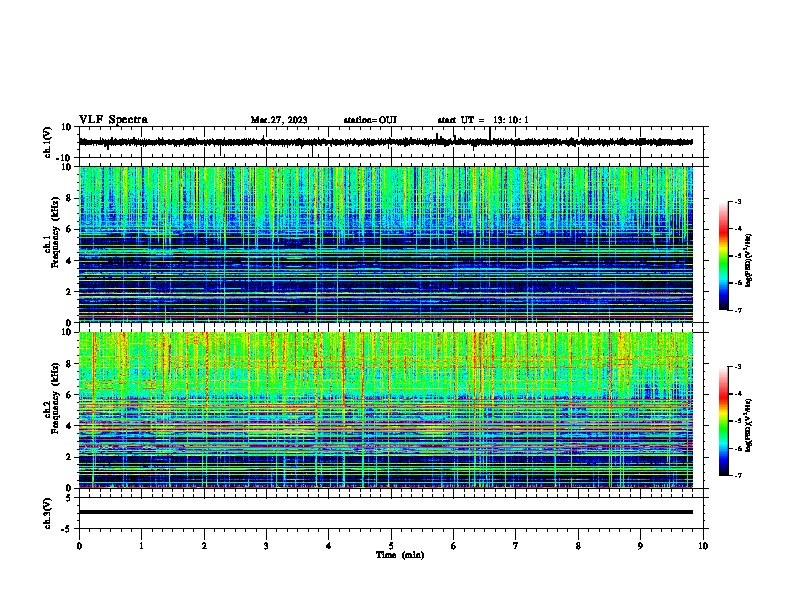Click the time axis tick label "9"
The height and width of the screenshot is (612, 792).
click(x=640, y=546)
